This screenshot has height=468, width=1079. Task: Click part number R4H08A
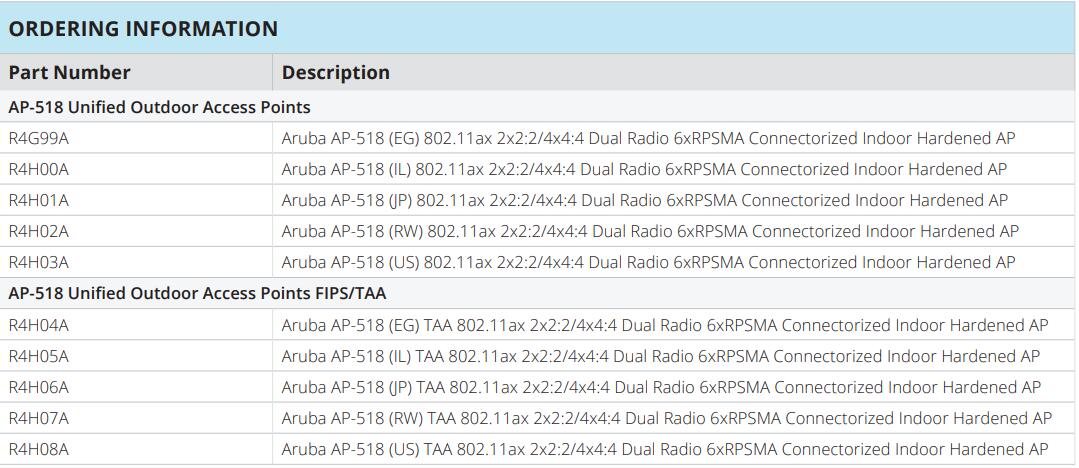click(39, 449)
